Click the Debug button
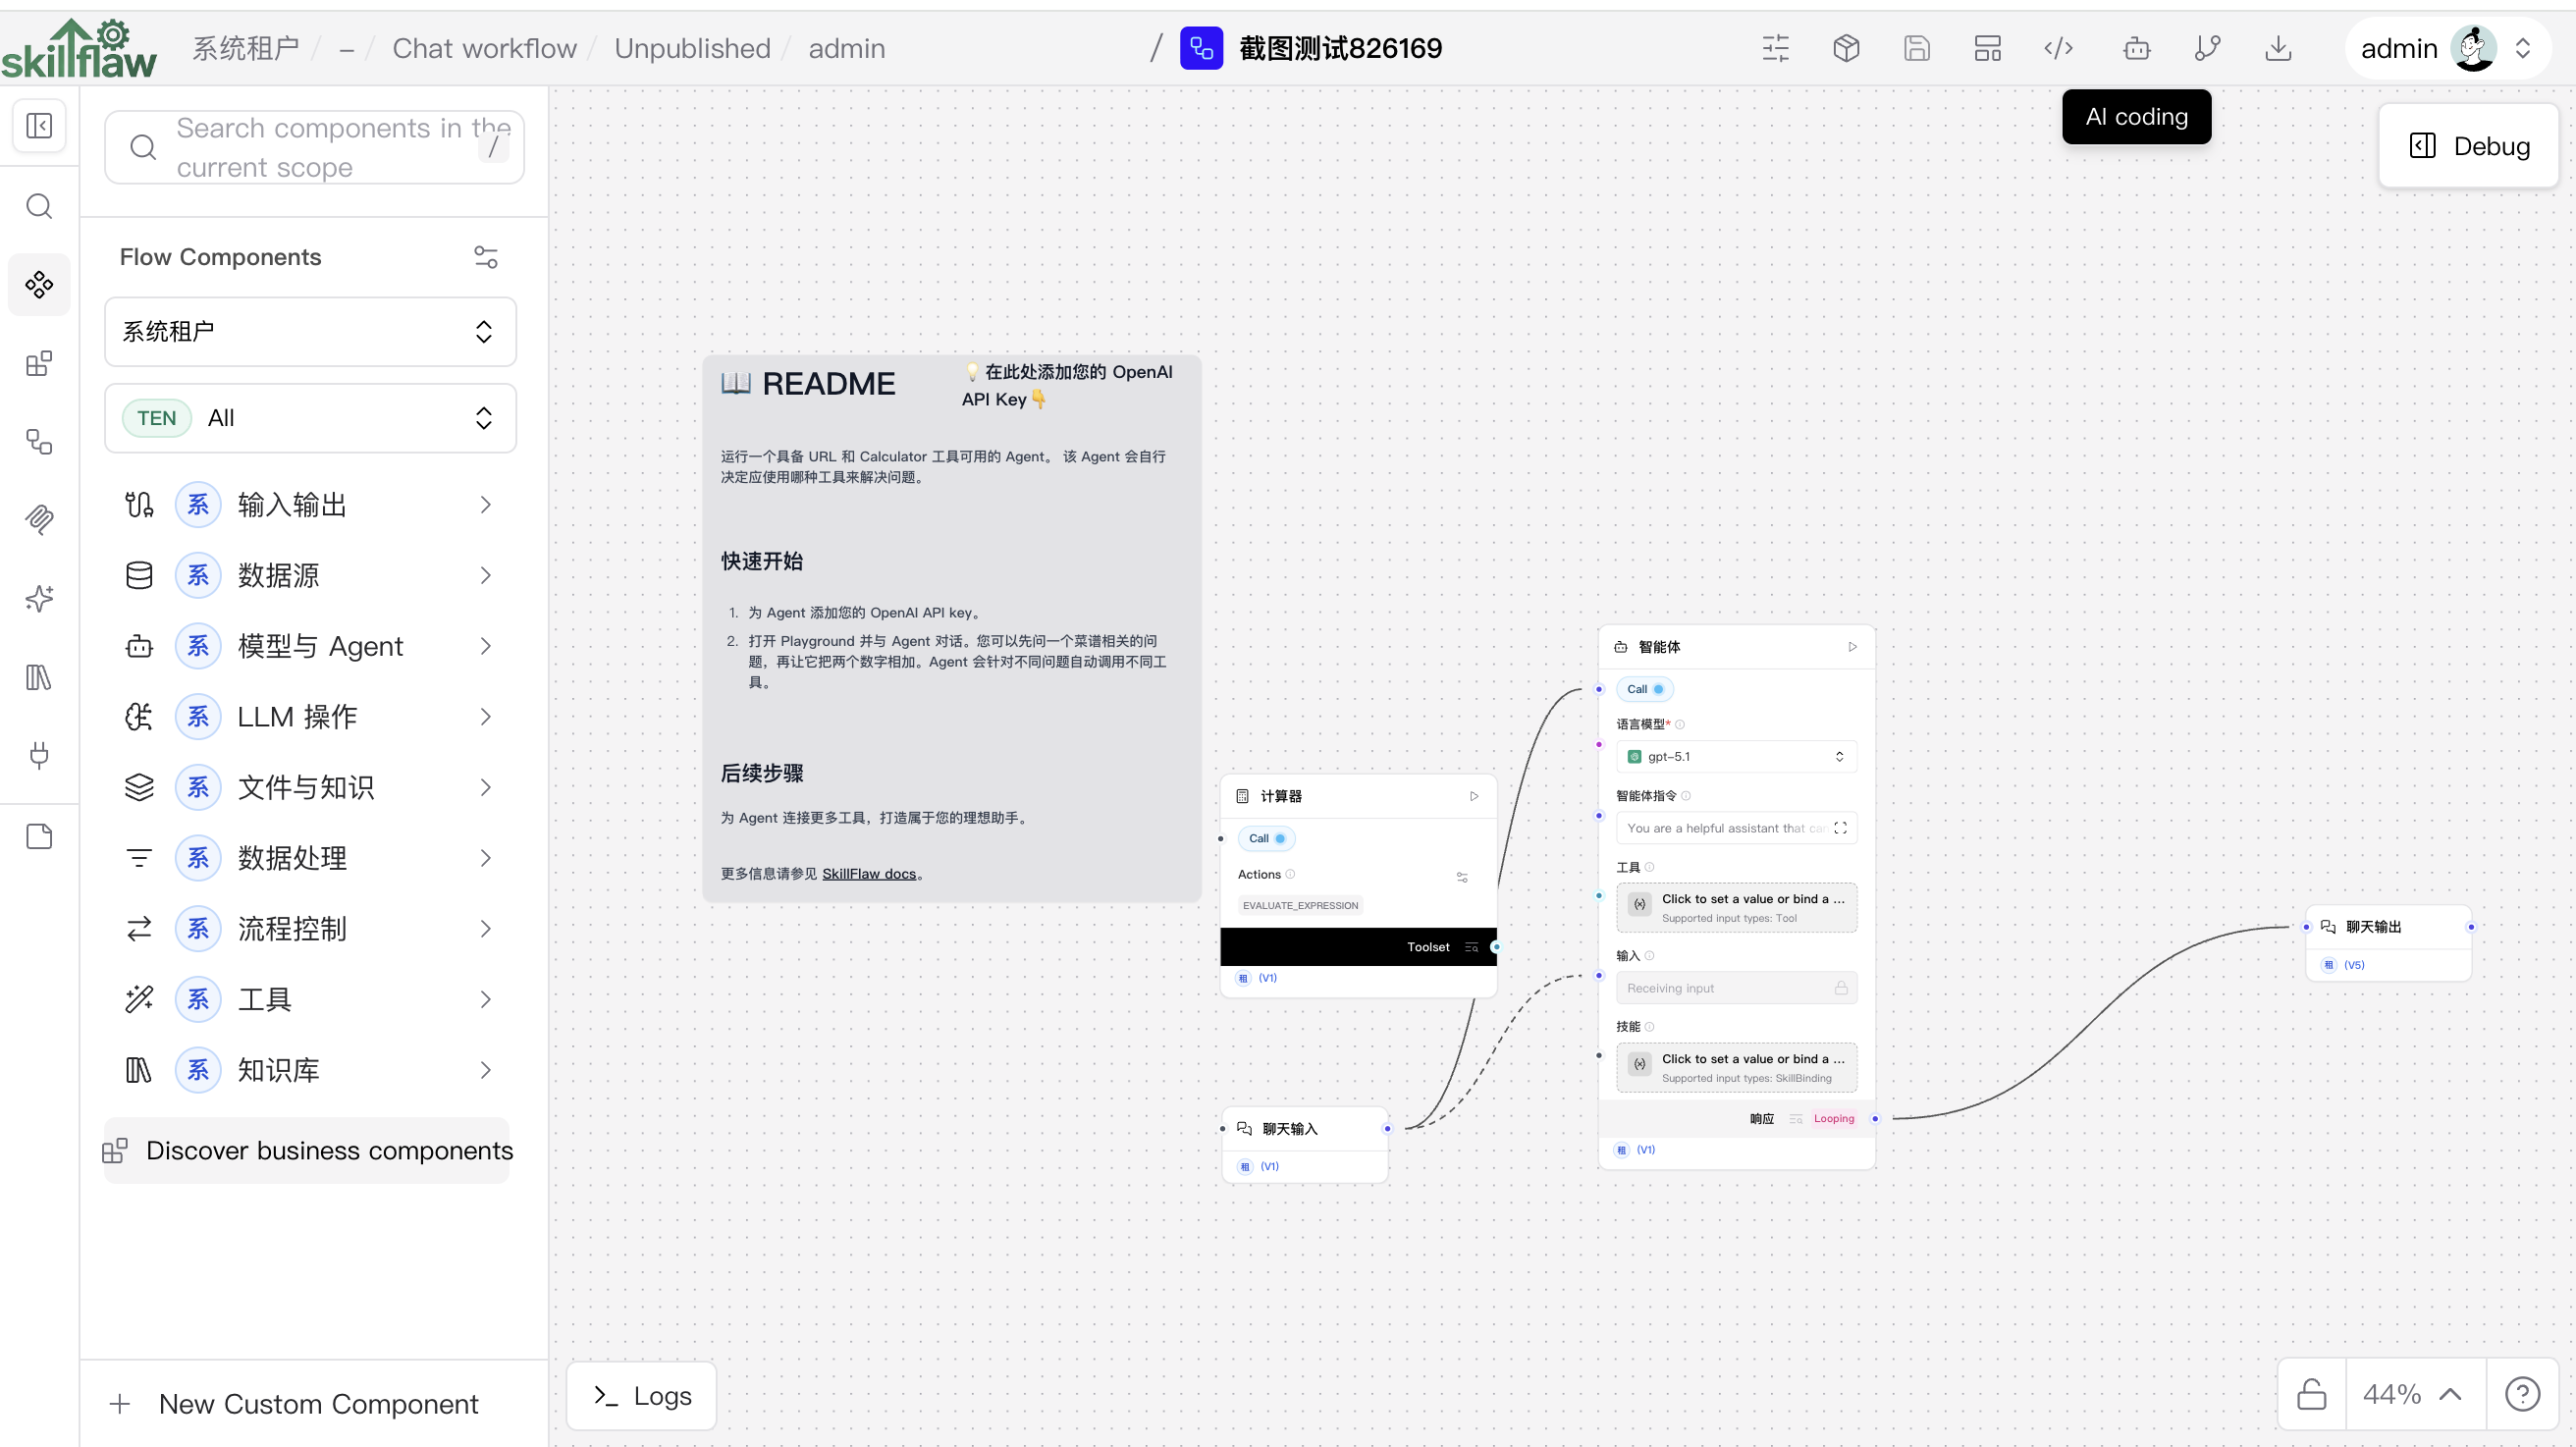The width and height of the screenshot is (2576, 1447). coord(2468,146)
